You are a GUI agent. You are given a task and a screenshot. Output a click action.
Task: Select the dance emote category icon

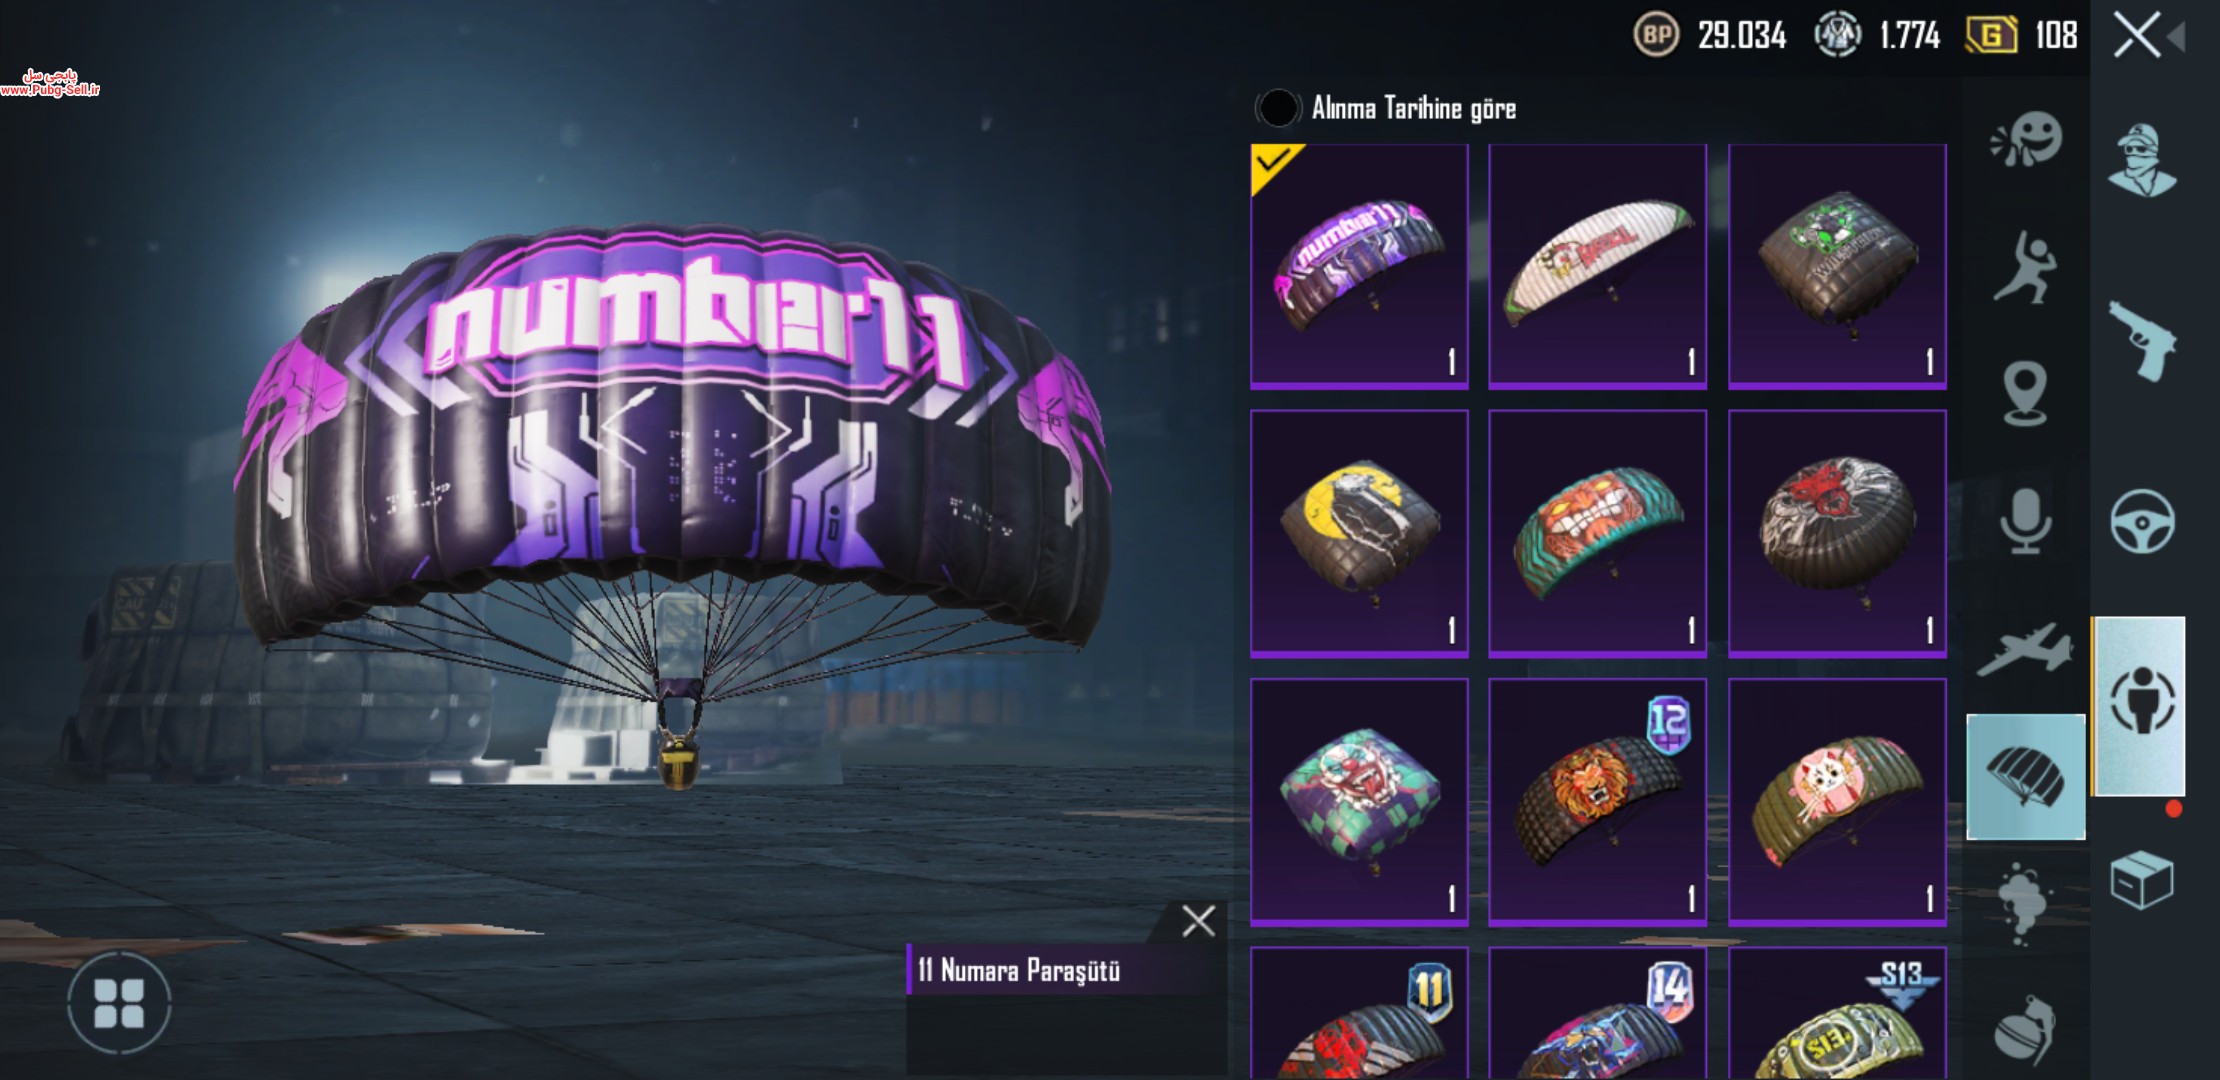2025,267
